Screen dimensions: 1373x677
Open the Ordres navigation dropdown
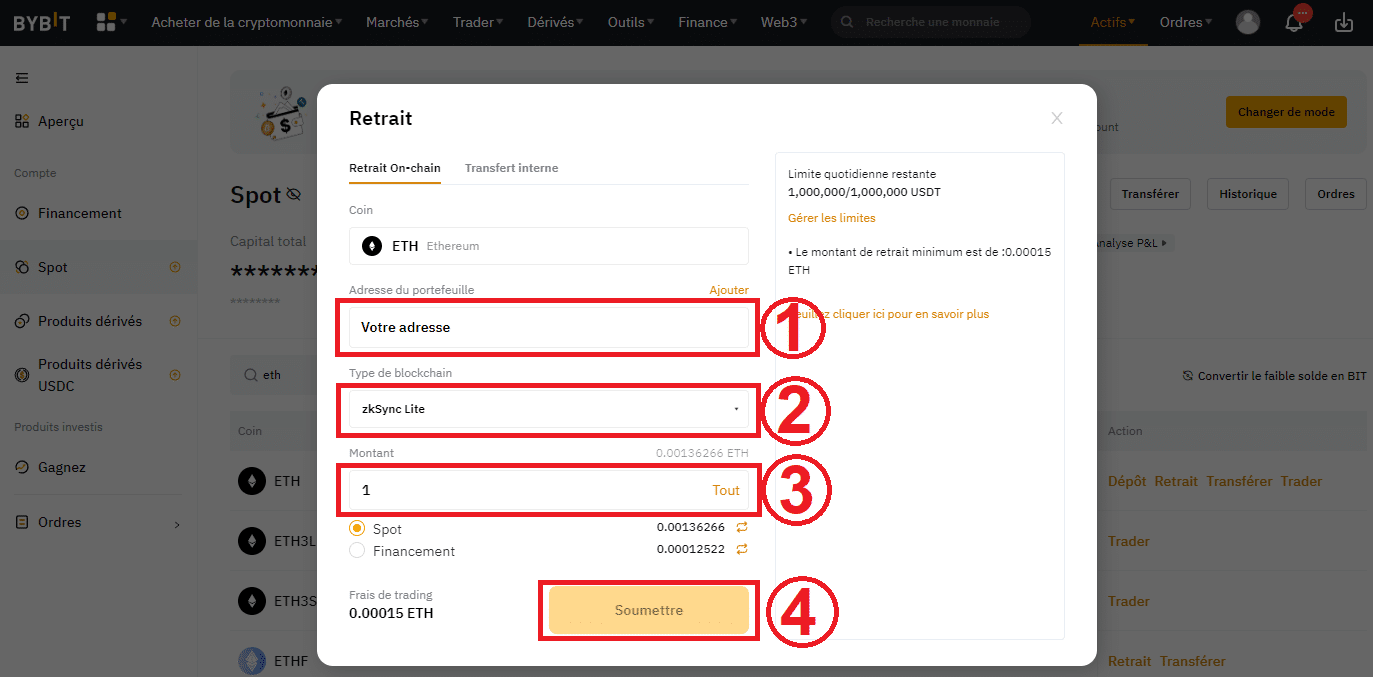click(x=1185, y=20)
